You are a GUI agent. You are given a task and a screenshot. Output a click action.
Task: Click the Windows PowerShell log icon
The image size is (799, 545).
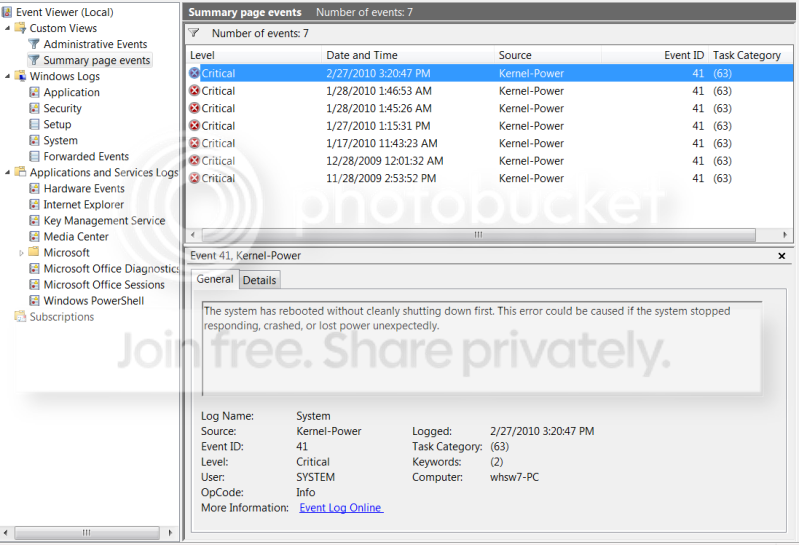point(34,301)
